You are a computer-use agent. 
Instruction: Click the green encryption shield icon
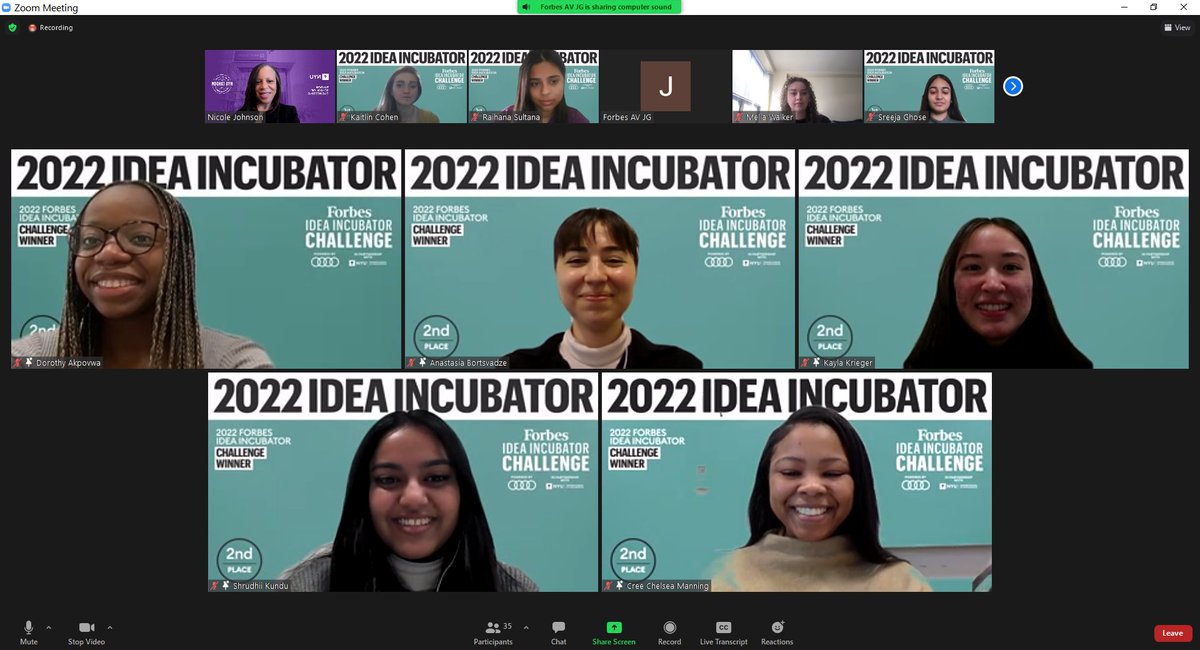[12, 28]
